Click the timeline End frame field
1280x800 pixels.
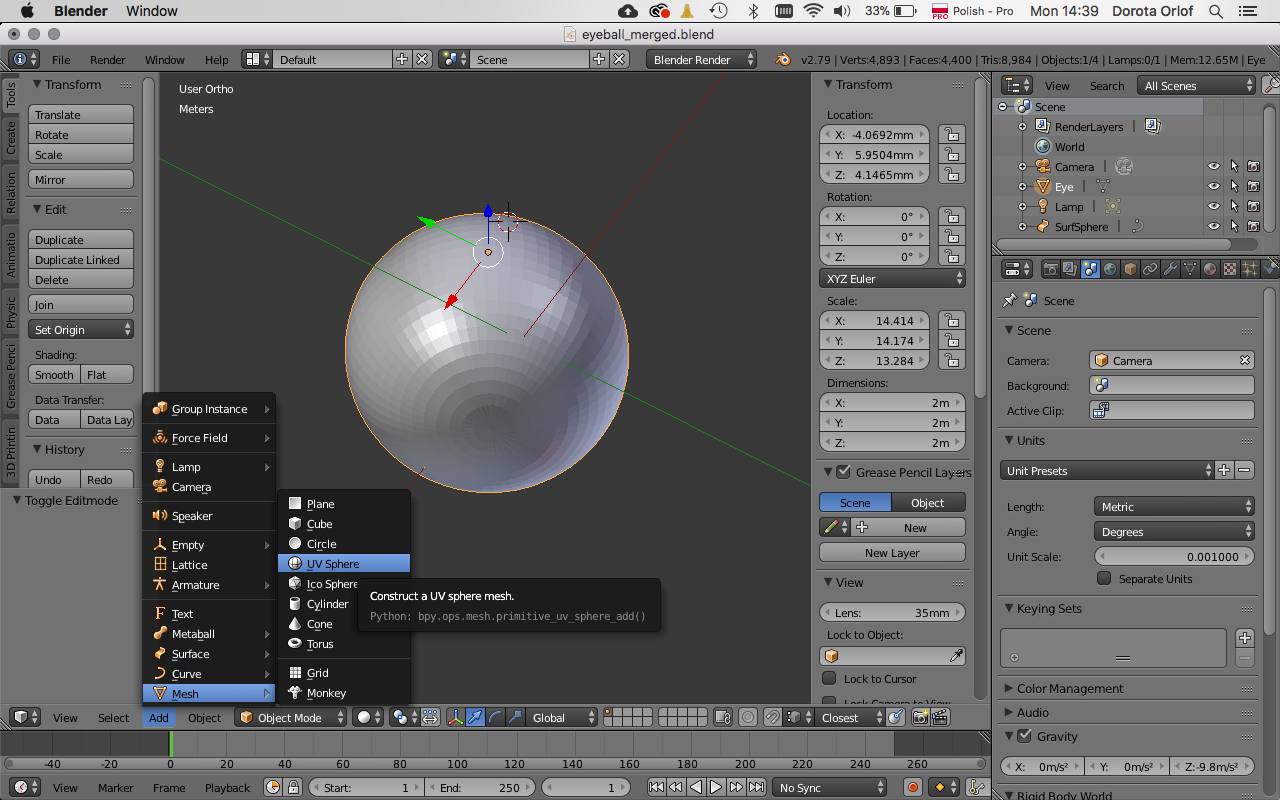481,788
